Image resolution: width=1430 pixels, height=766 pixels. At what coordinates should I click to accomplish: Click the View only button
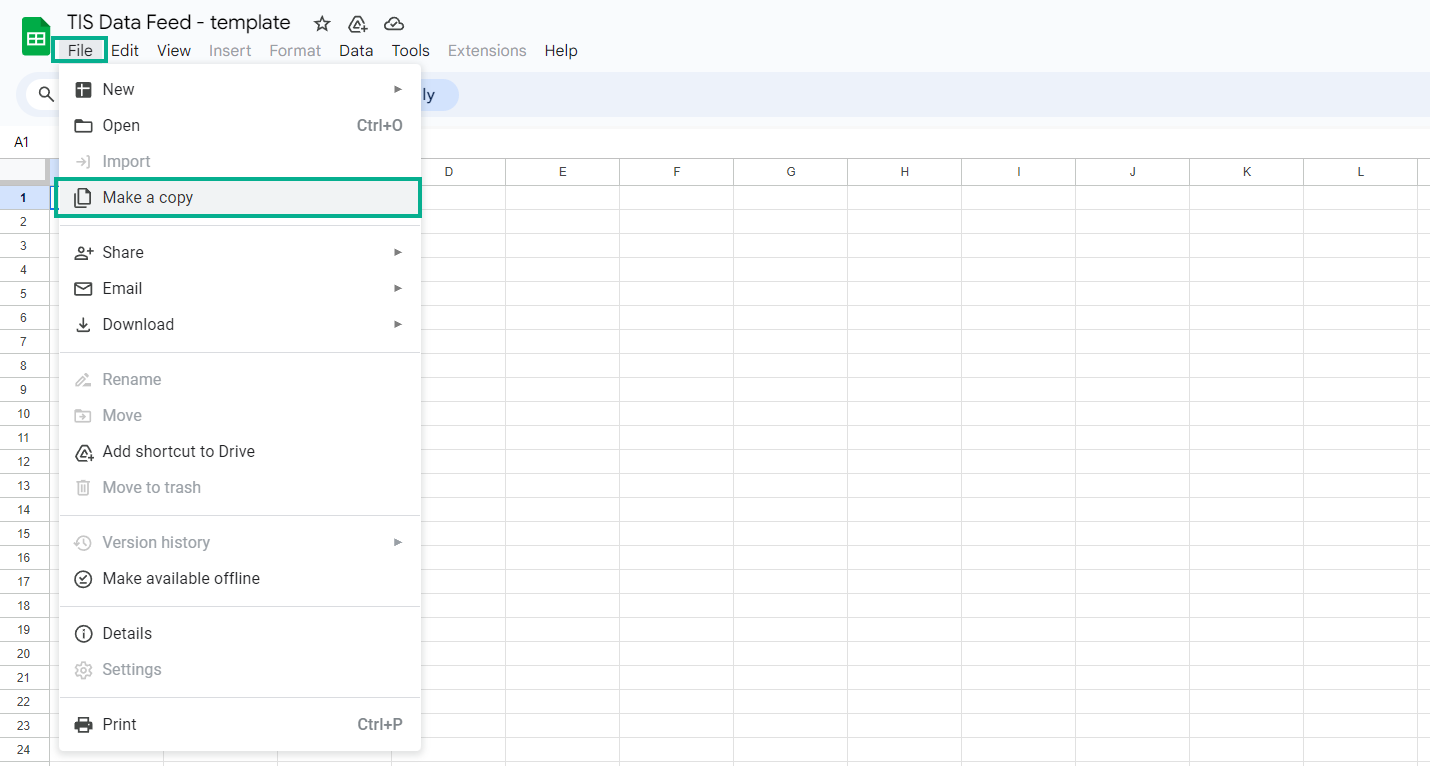click(x=428, y=94)
